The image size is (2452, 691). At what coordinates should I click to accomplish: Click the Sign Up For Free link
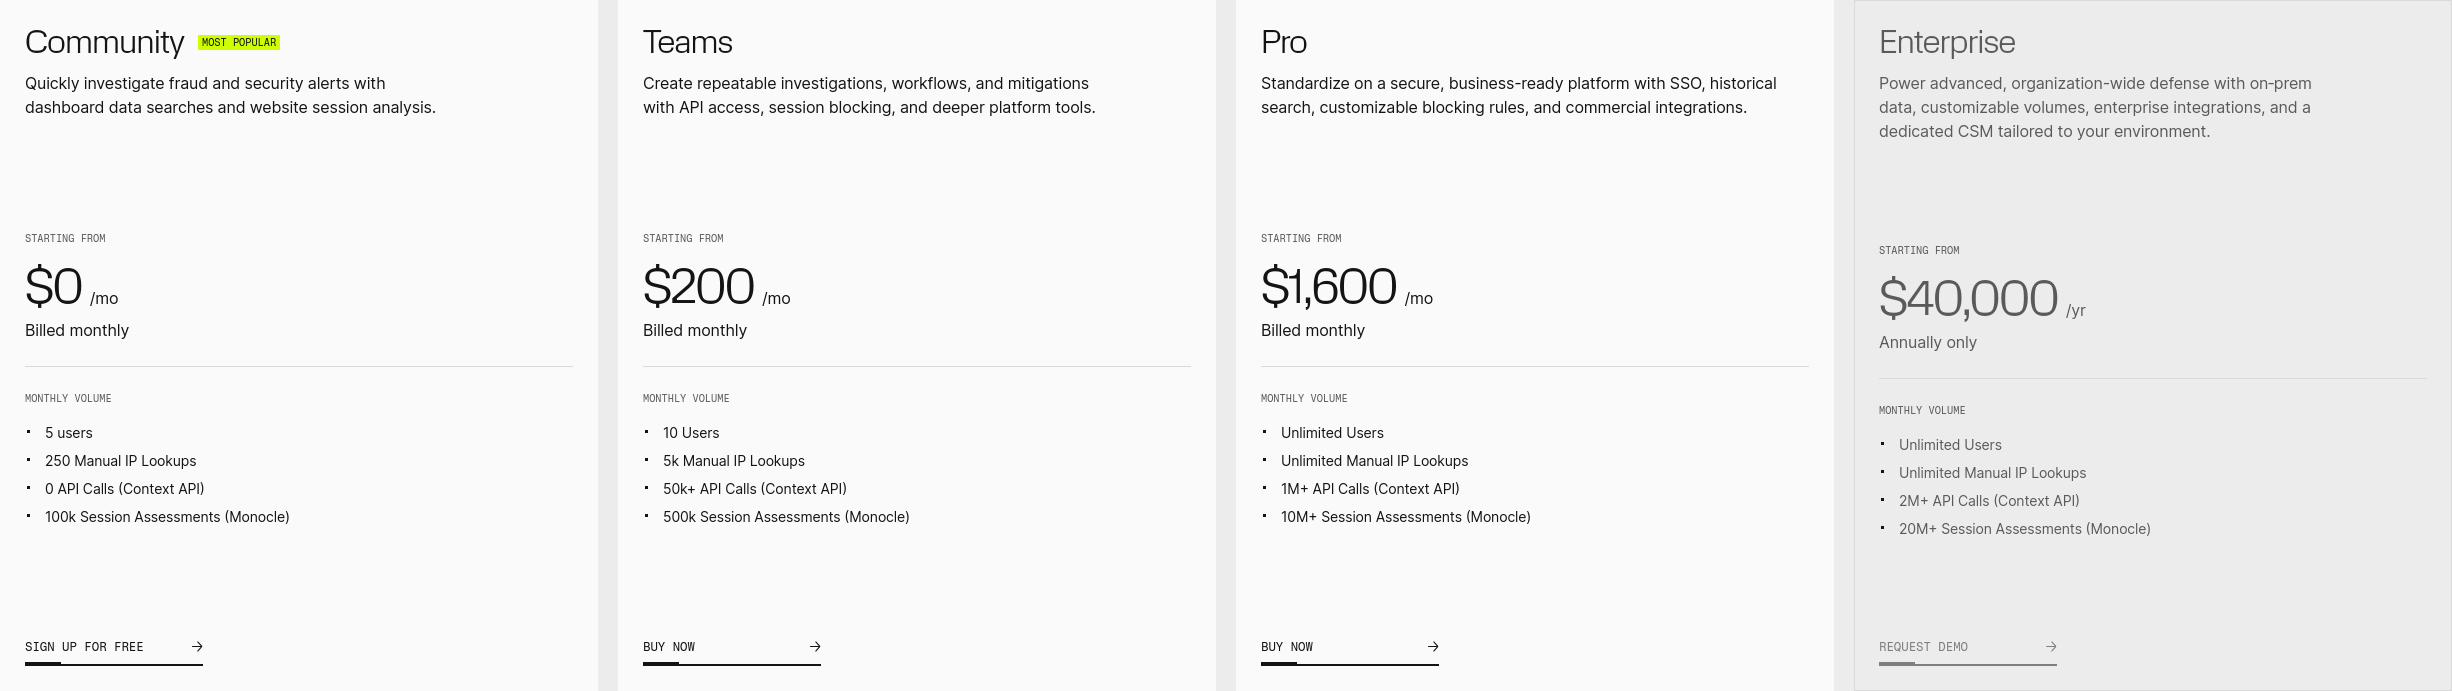pyautogui.click(x=85, y=647)
